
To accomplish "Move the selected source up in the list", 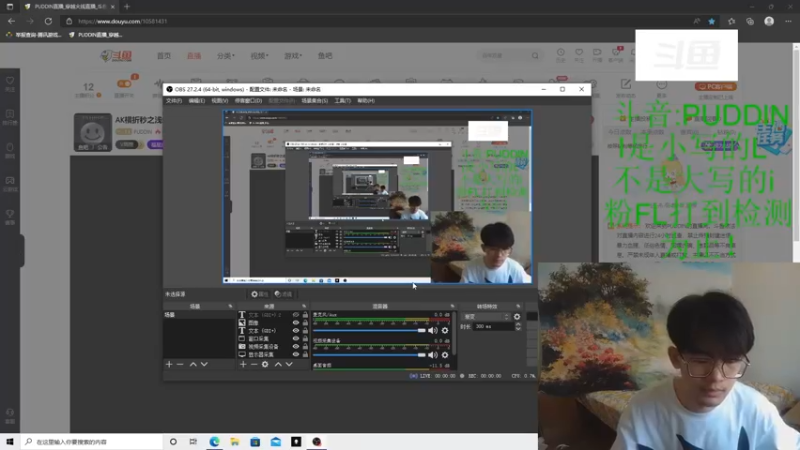I will pos(278,364).
